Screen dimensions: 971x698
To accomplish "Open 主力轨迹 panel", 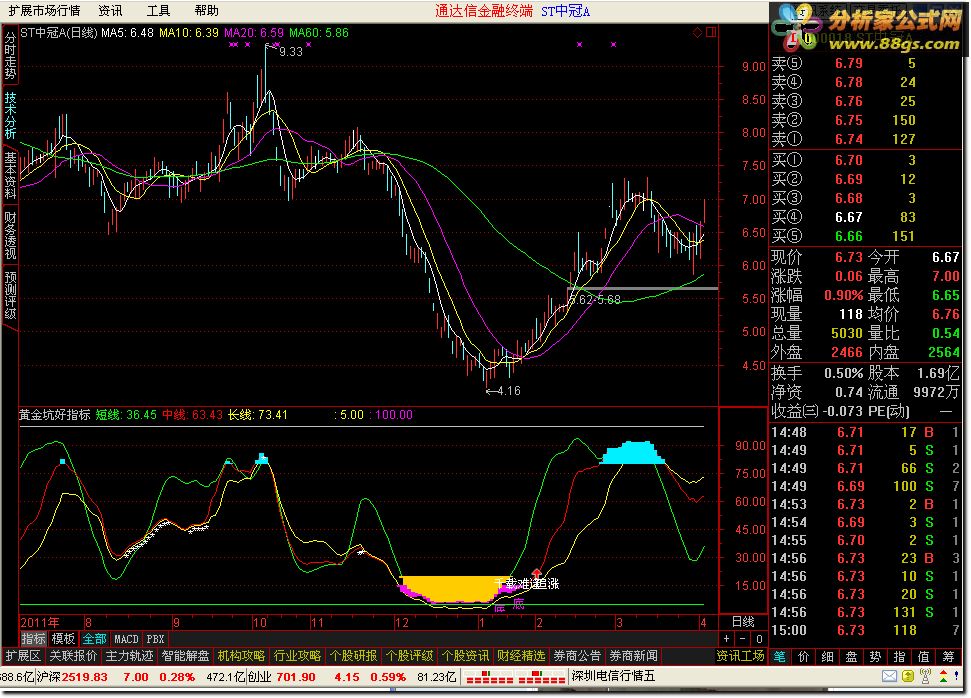I will pyautogui.click(x=129, y=656).
